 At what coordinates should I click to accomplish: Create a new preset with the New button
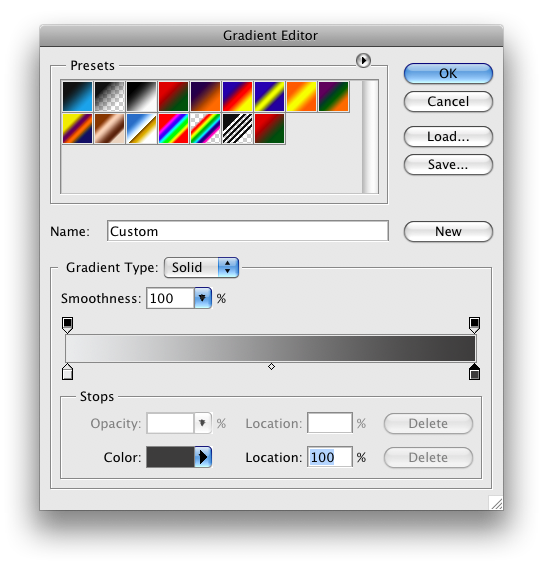point(448,231)
